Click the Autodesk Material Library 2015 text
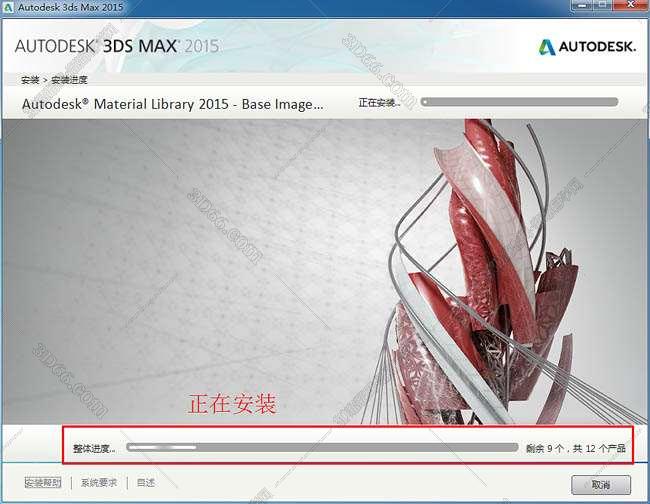This screenshot has width=650, height=504. coord(172,104)
